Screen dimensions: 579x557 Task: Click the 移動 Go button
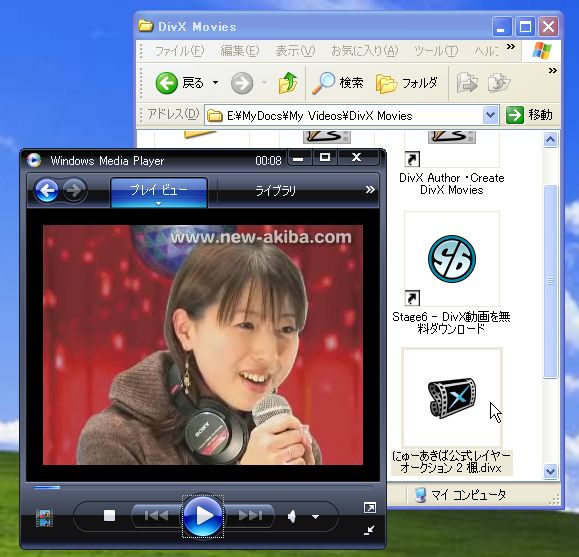click(530, 115)
